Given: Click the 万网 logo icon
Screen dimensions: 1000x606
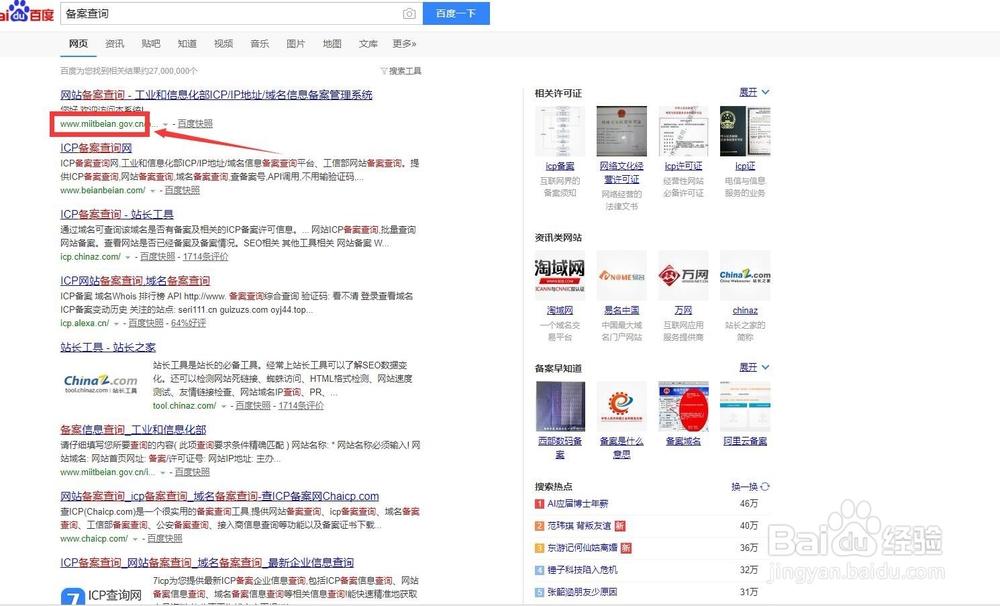Looking at the screenshot, I should [683, 275].
